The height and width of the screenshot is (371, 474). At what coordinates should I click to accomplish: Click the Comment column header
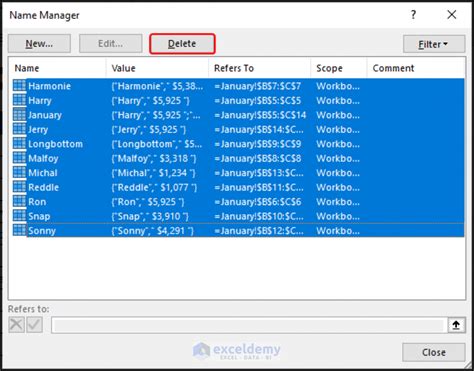tap(416, 68)
